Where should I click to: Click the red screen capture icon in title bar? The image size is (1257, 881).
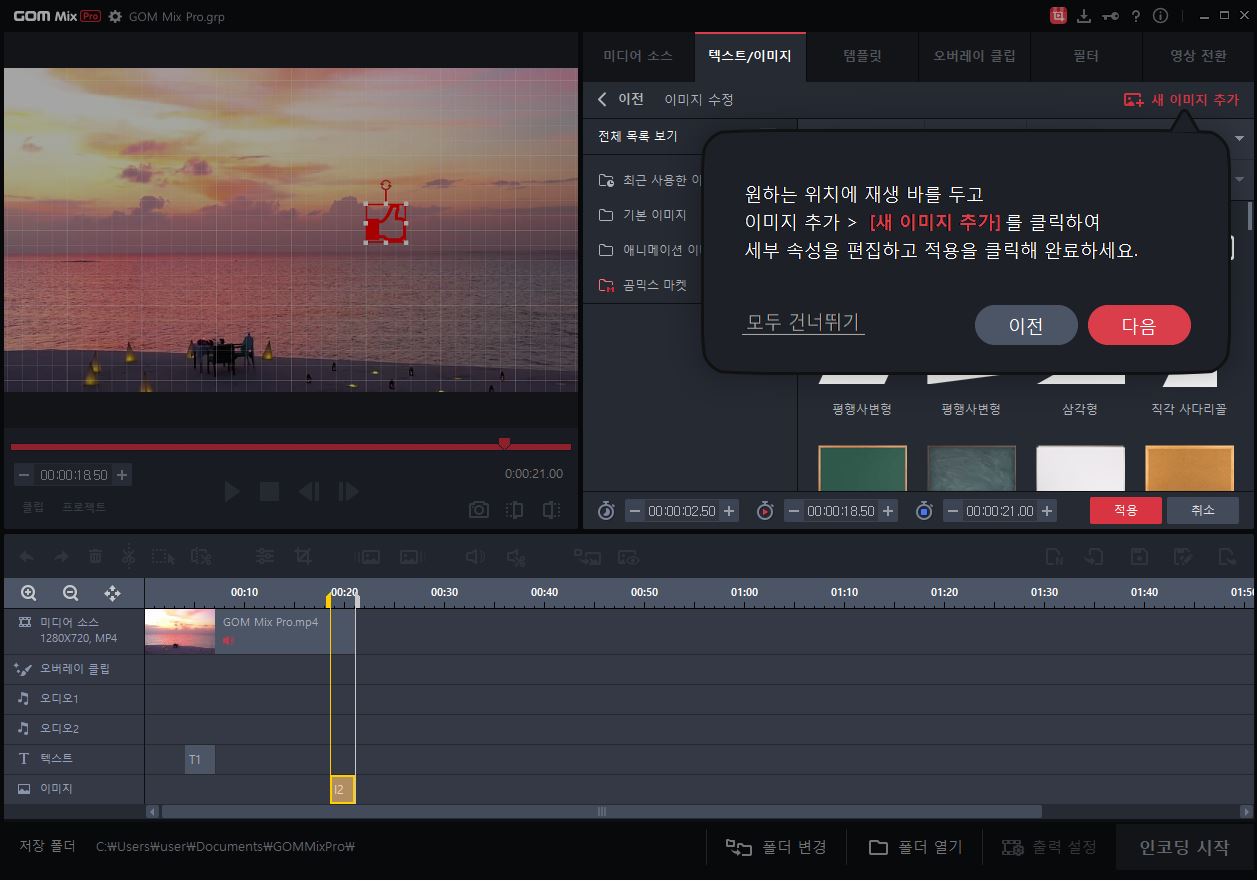(1058, 16)
